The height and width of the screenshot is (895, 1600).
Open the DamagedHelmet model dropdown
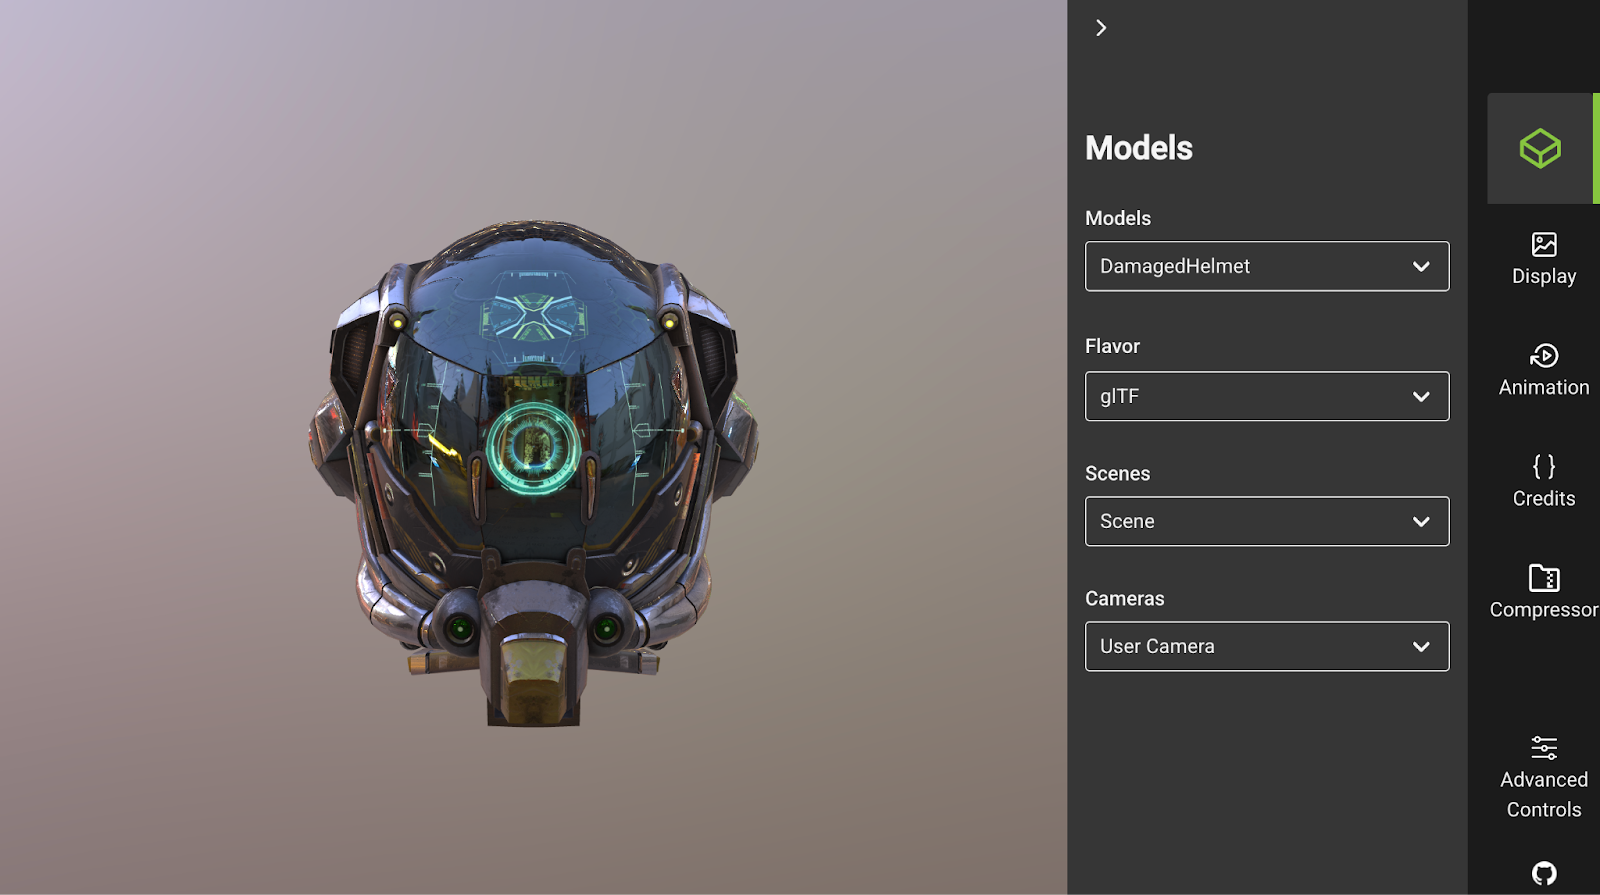click(1267, 266)
